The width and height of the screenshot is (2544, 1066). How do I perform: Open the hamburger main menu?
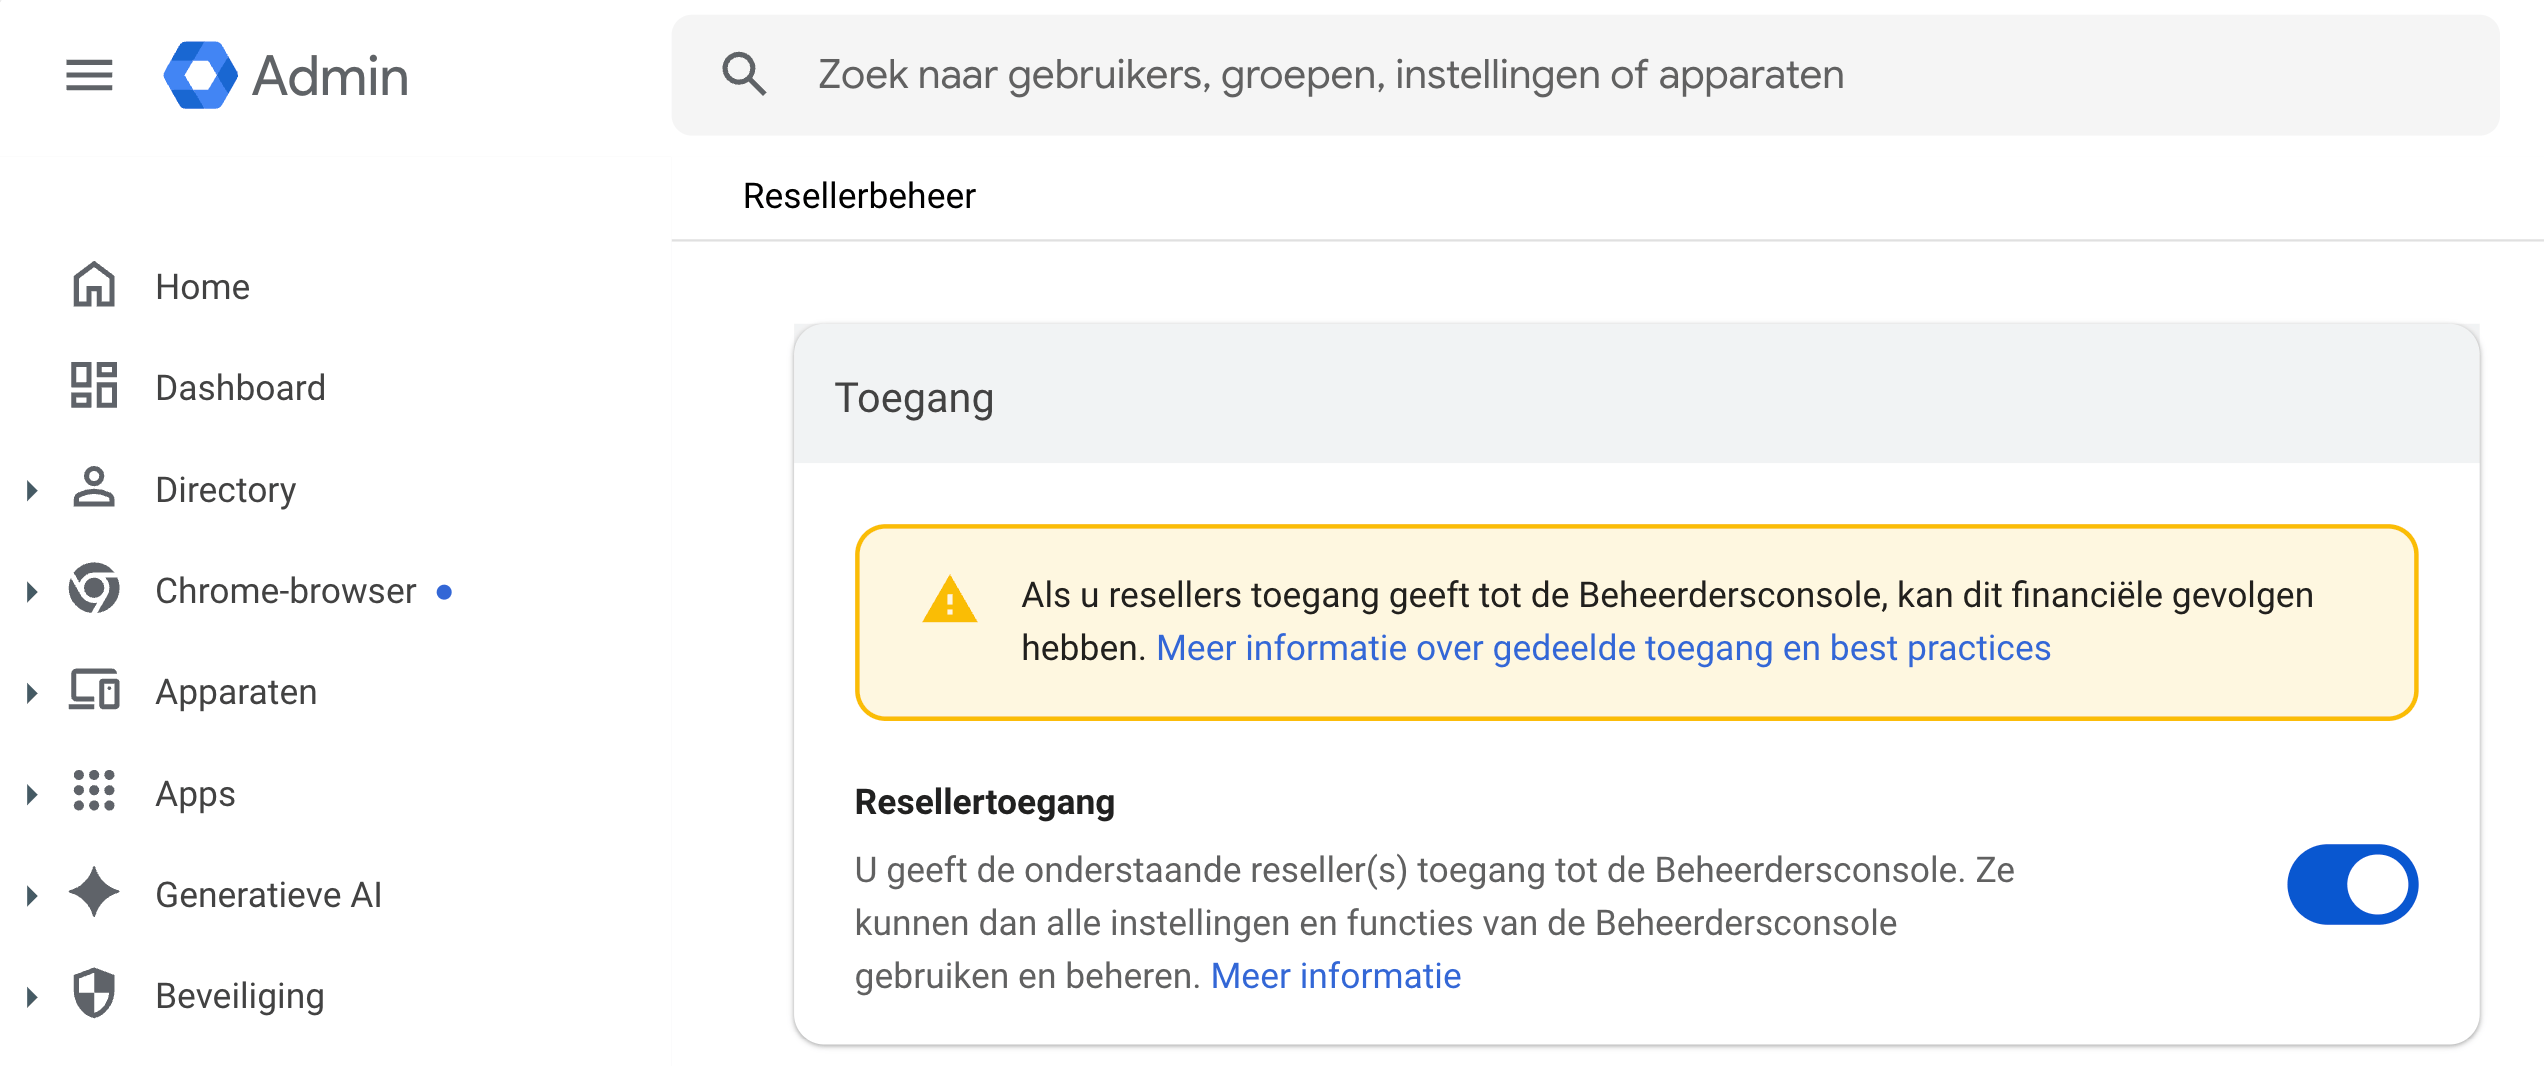point(89,75)
